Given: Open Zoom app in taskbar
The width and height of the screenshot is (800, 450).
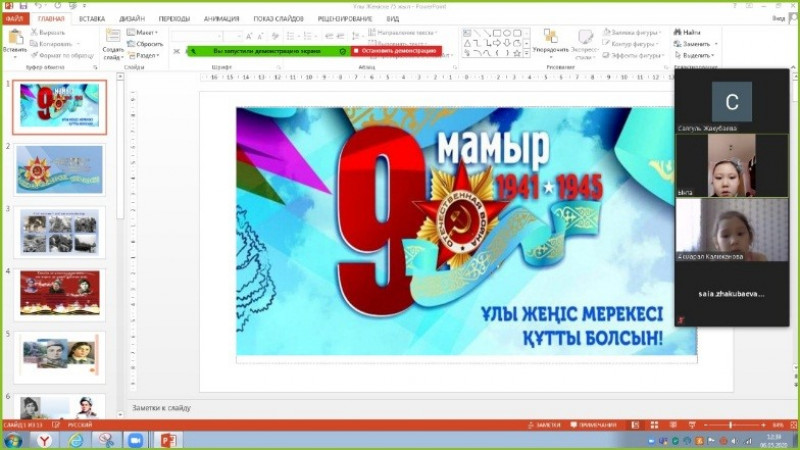Looking at the screenshot, I should coord(136,440).
